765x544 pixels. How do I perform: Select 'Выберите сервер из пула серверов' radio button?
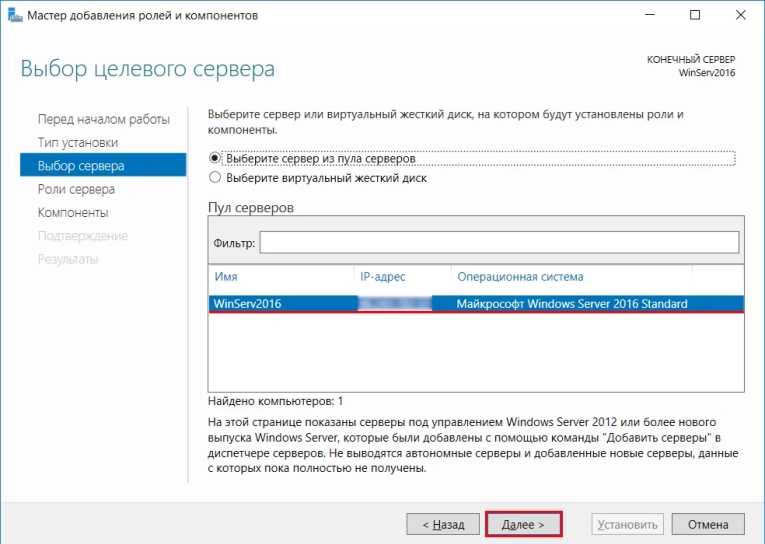point(214,158)
